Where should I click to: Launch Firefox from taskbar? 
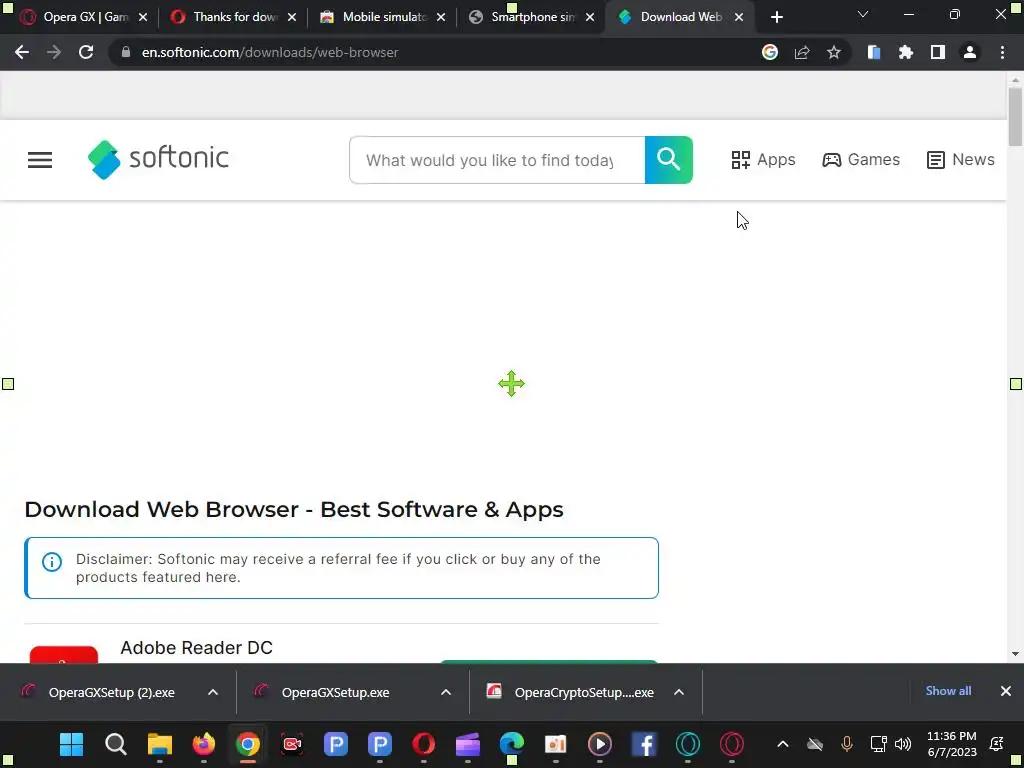point(204,744)
